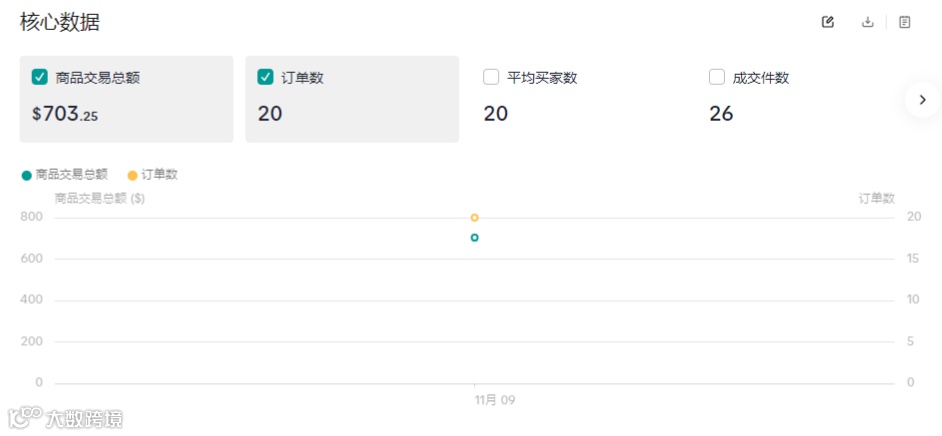Enable 成交件数 checkbox

click(x=717, y=77)
